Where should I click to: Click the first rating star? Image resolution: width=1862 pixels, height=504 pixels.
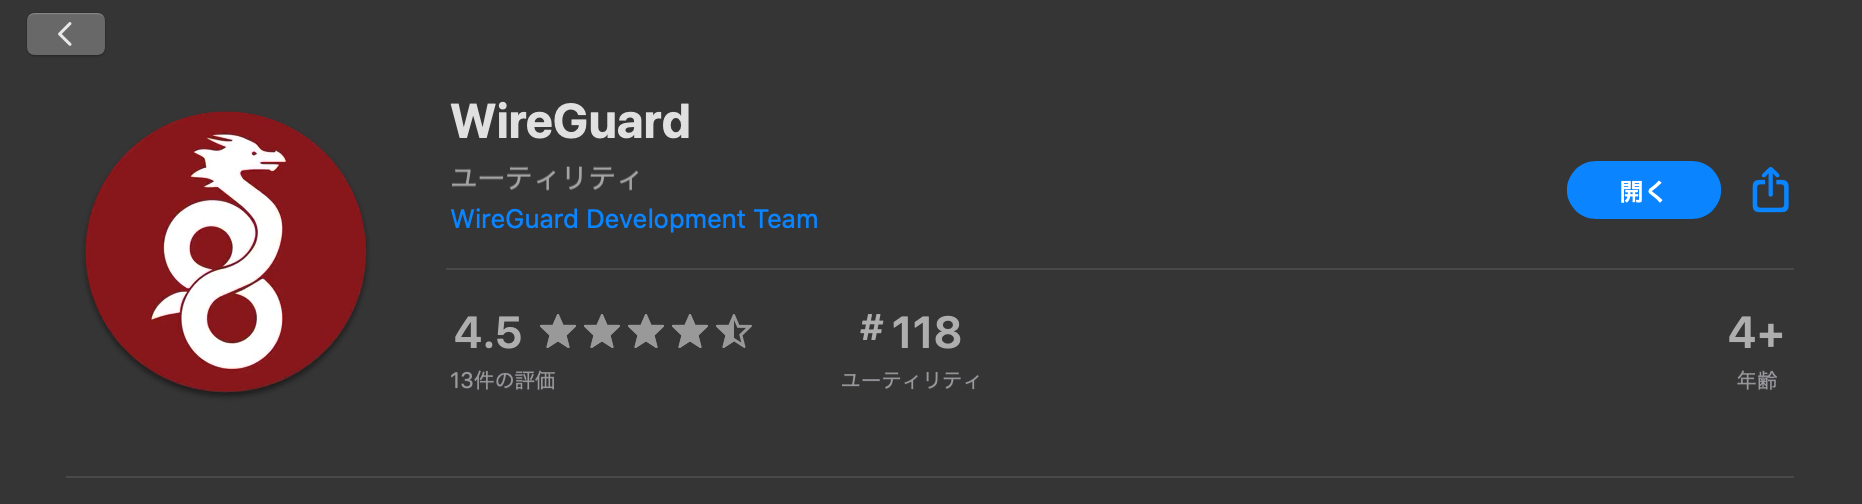(x=558, y=331)
